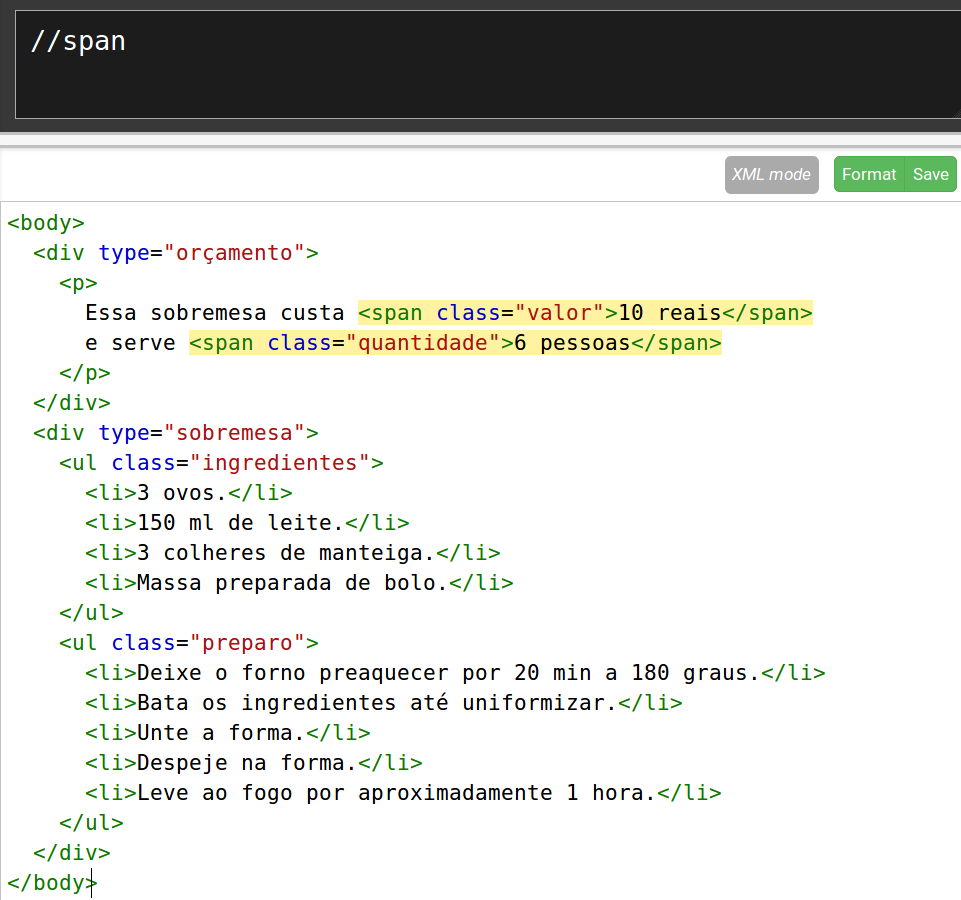This screenshot has height=900, width=961.
Task: Place cursor on "Unte a forma." line
Action: point(227,733)
